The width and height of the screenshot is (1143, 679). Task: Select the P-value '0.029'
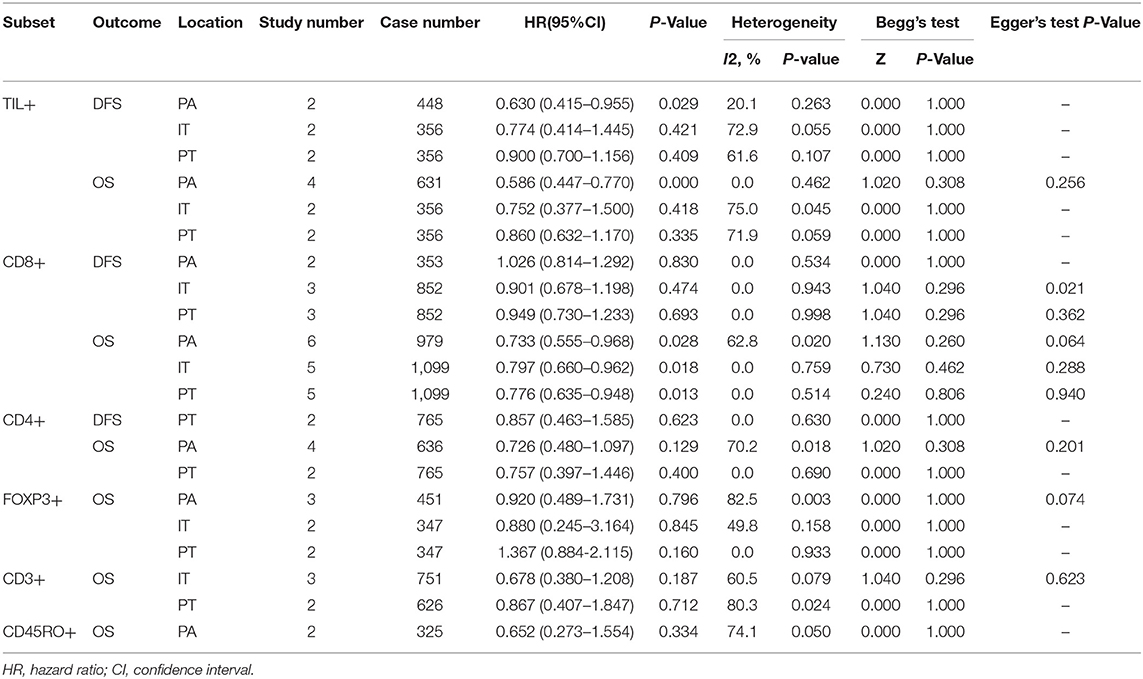(x=679, y=104)
